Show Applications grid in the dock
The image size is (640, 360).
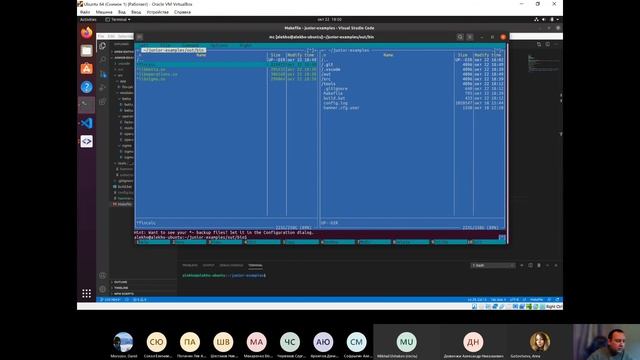click(x=87, y=293)
